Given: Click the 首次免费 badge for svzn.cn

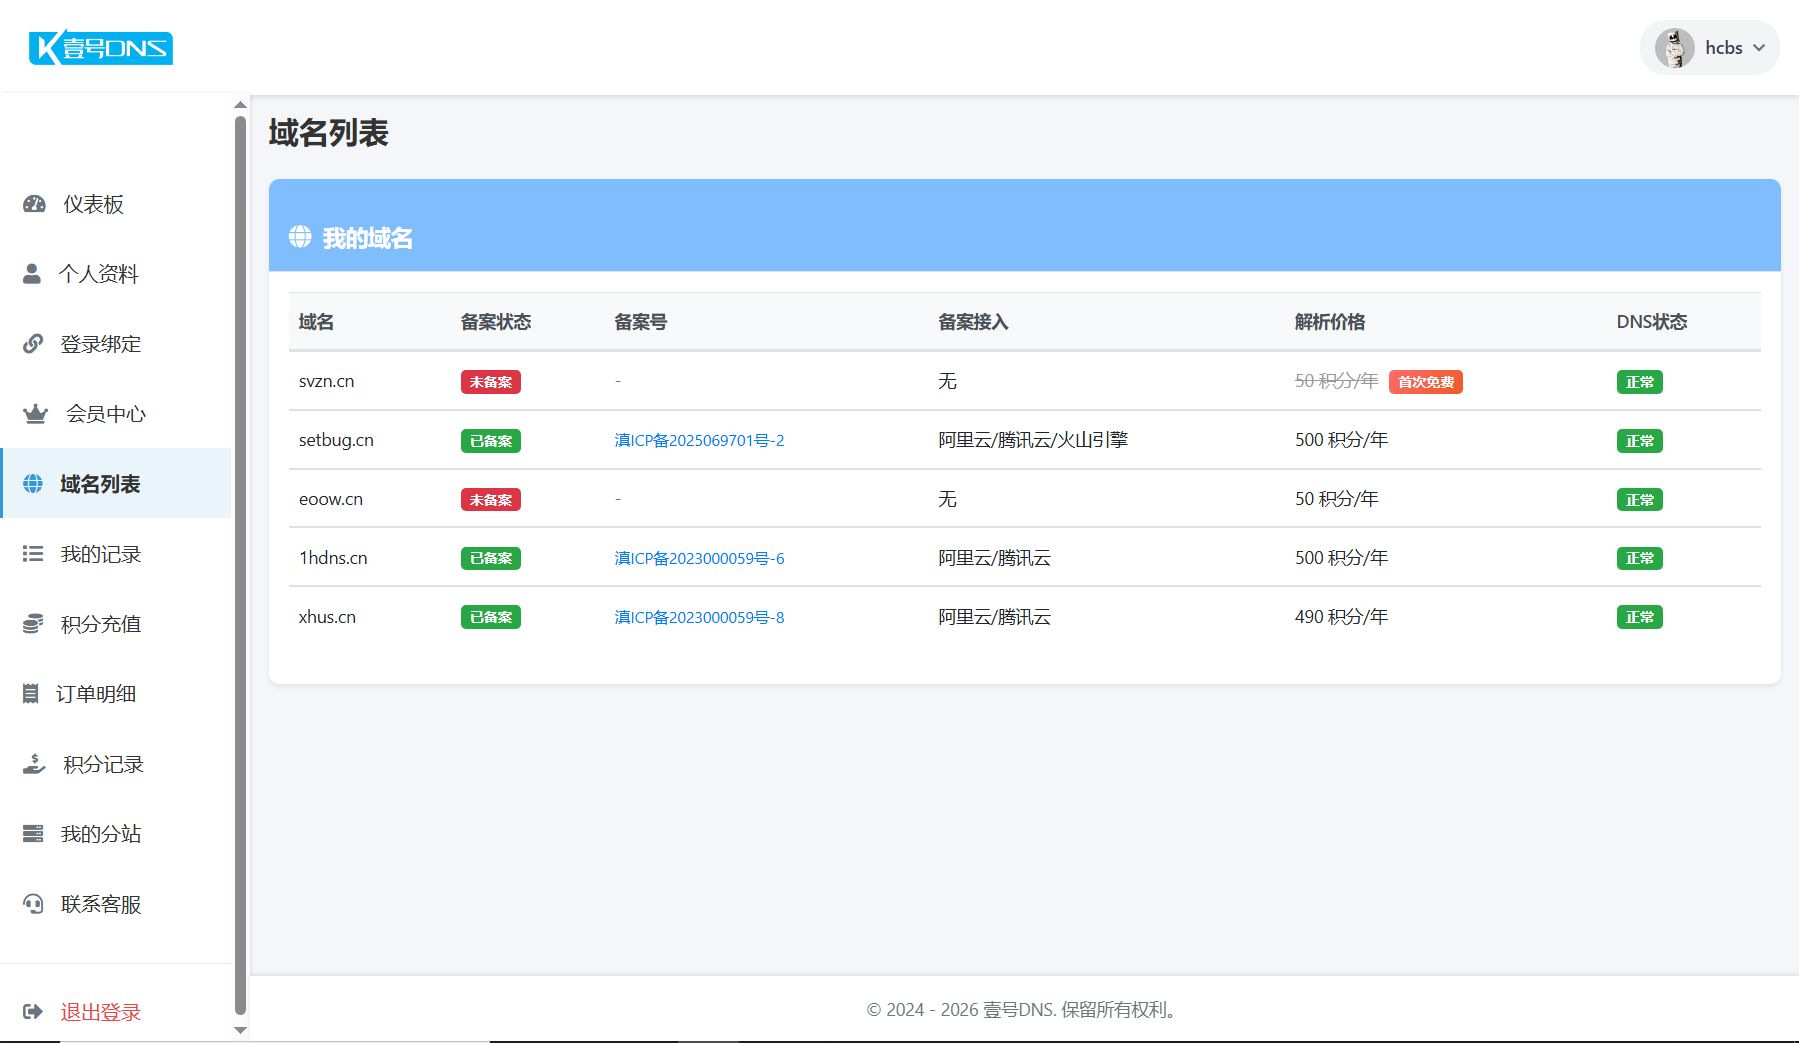Looking at the screenshot, I should 1425,382.
